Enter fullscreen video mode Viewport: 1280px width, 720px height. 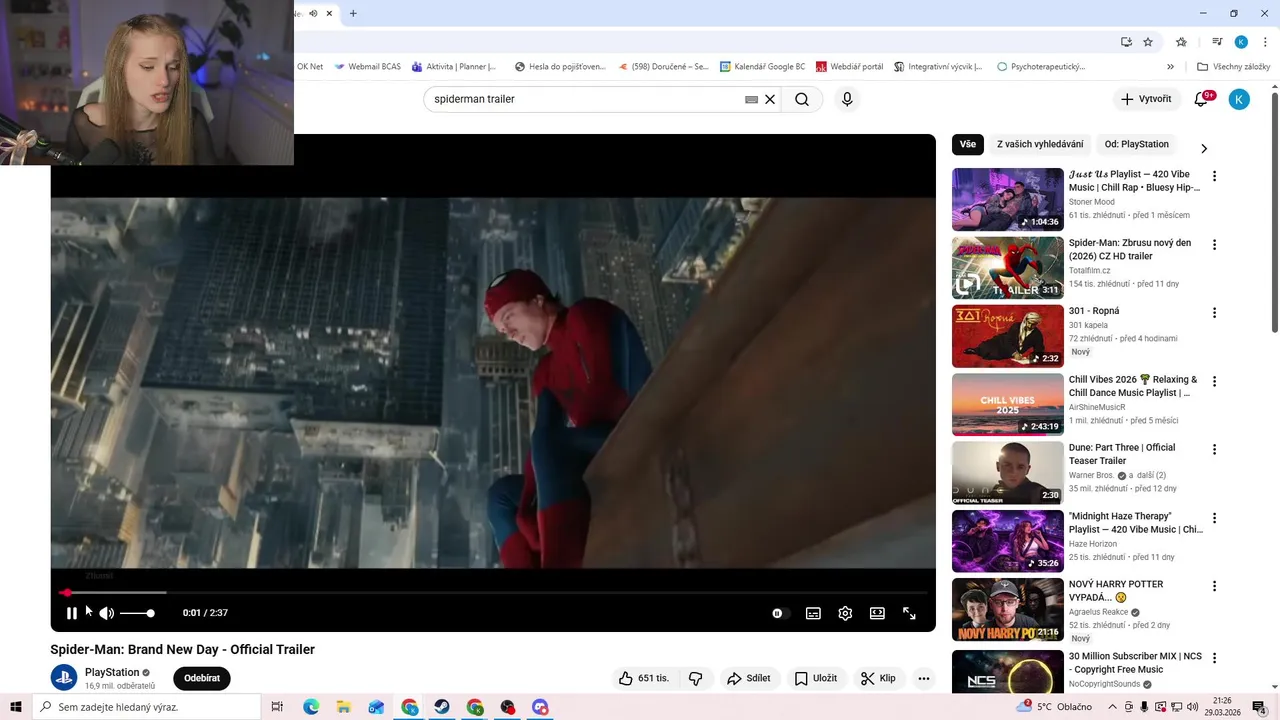[909, 613]
